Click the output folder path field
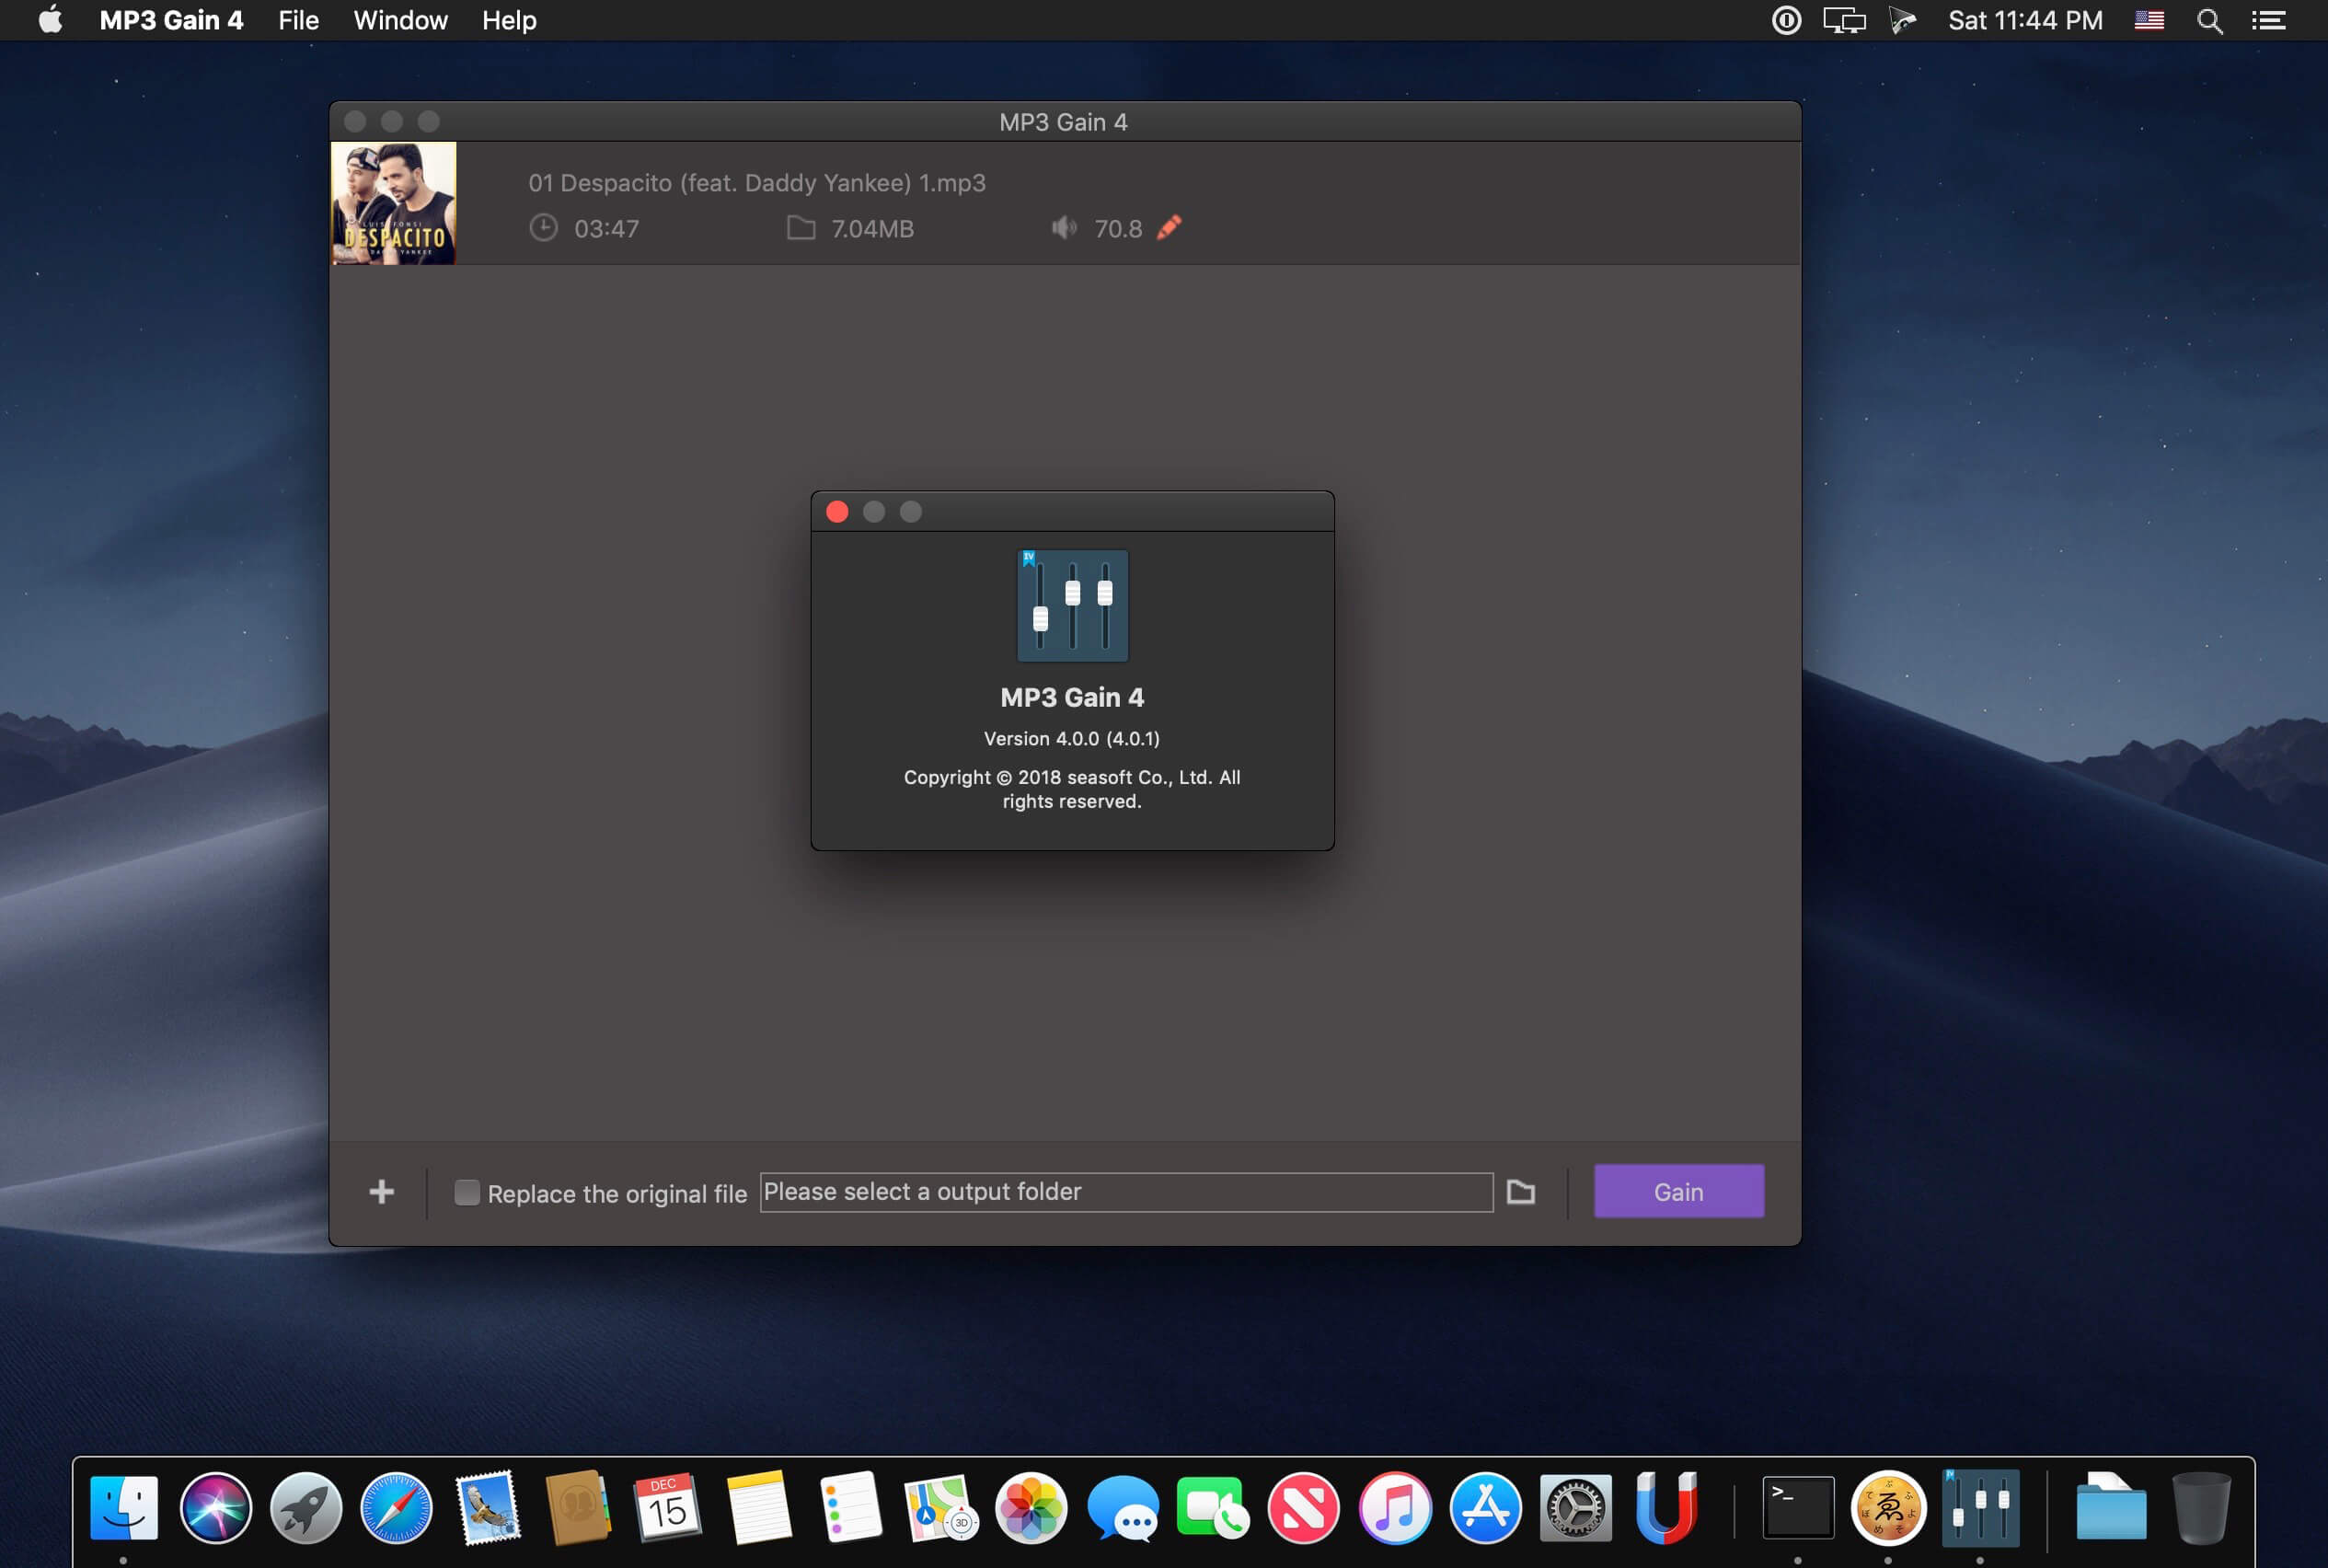2328x1568 pixels. pyautogui.click(x=1125, y=1192)
